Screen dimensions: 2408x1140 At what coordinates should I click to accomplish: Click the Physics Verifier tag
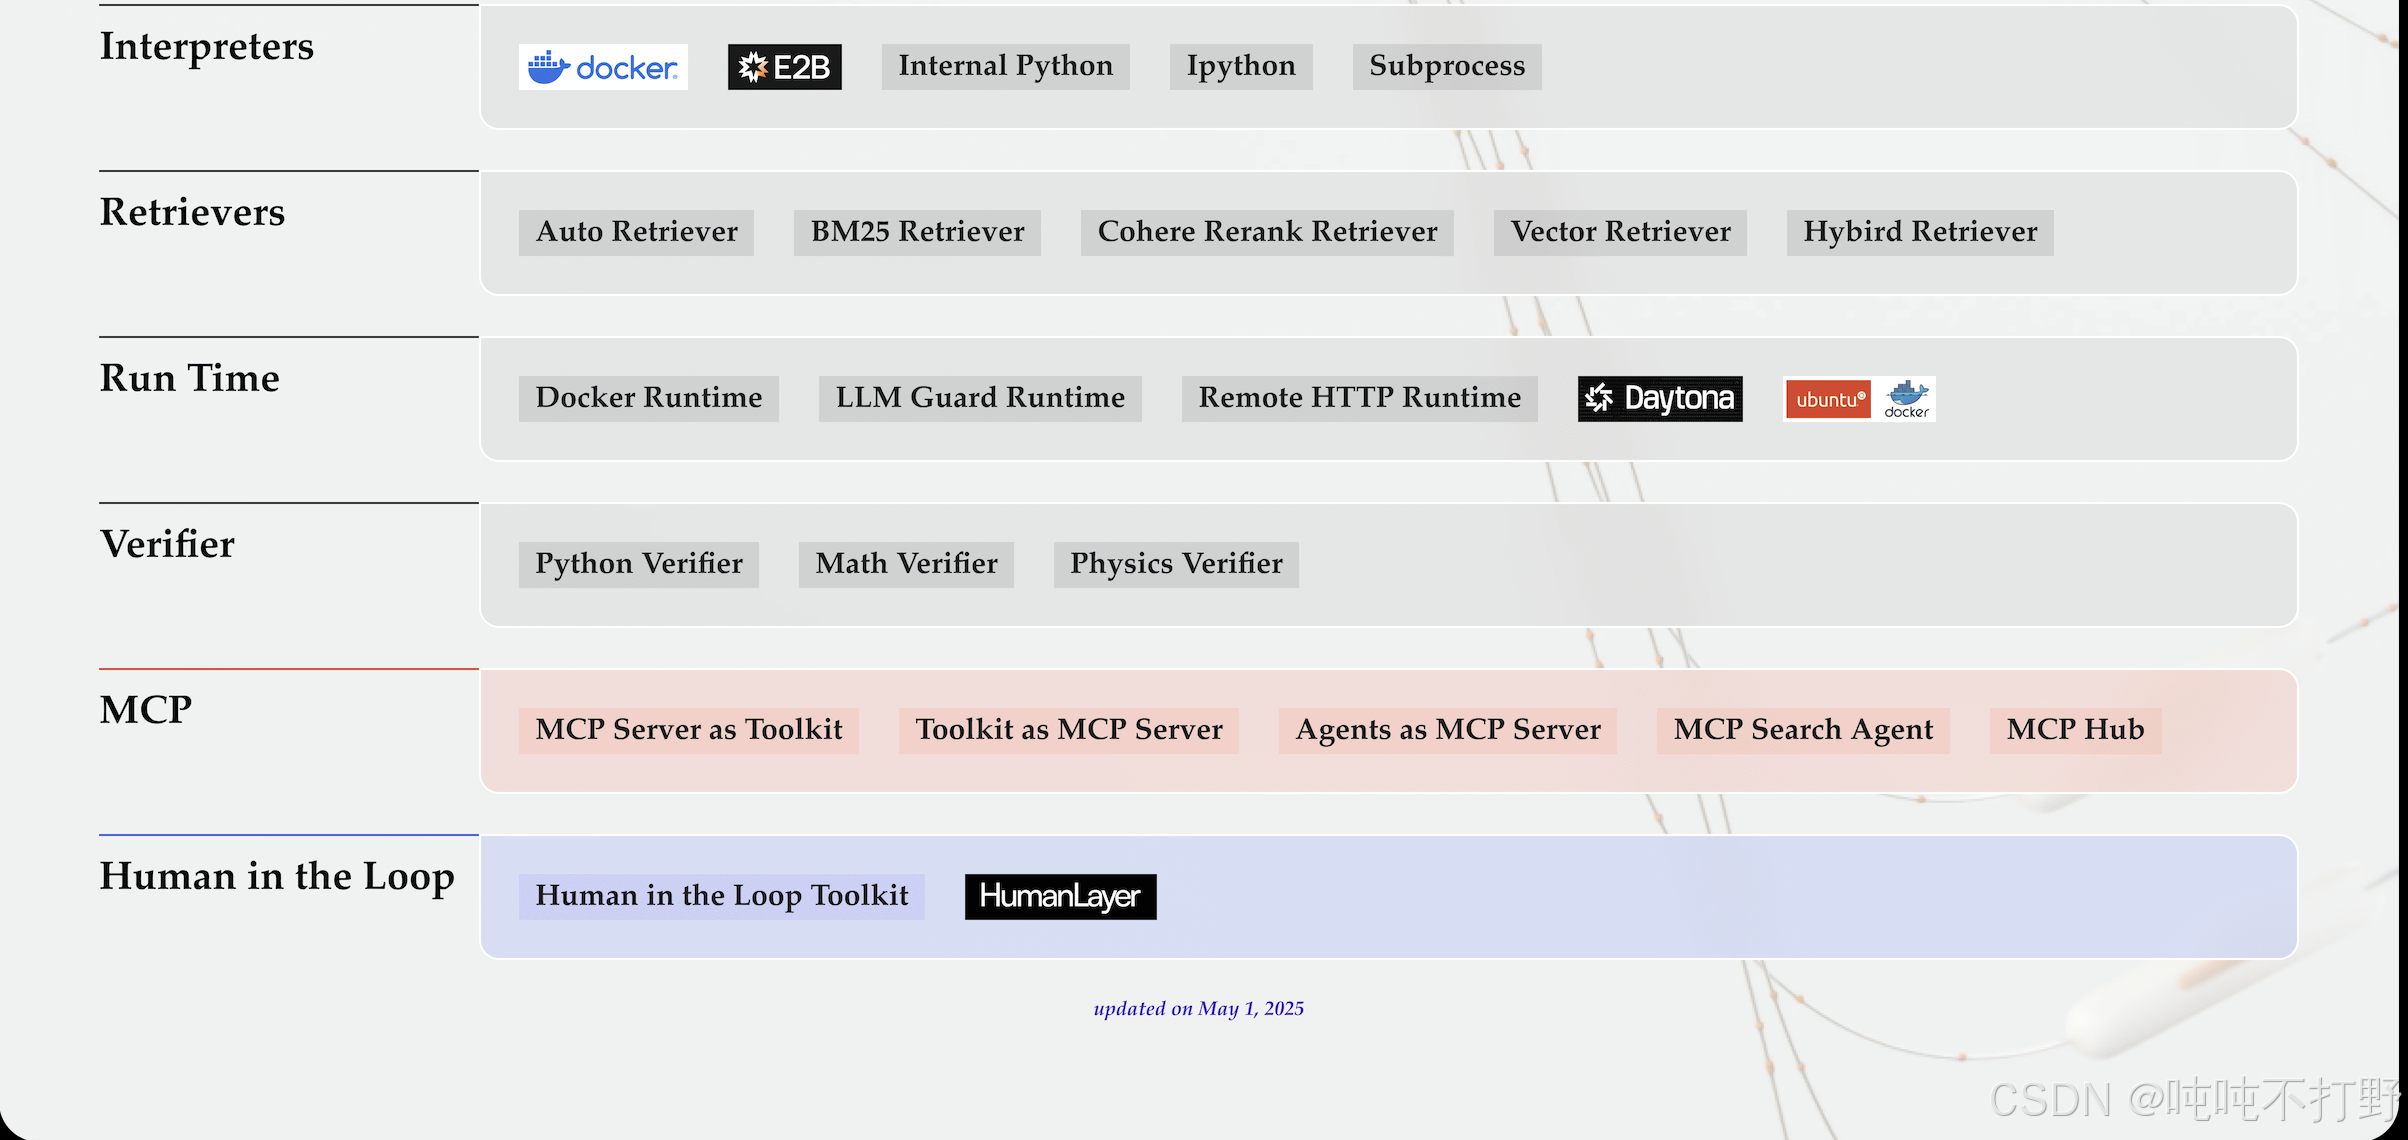(x=1176, y=564)
